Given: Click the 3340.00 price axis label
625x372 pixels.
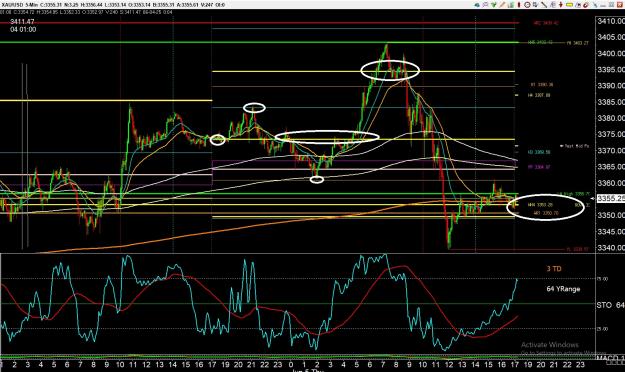Looking at the screenshot, I should coord(611,248).
